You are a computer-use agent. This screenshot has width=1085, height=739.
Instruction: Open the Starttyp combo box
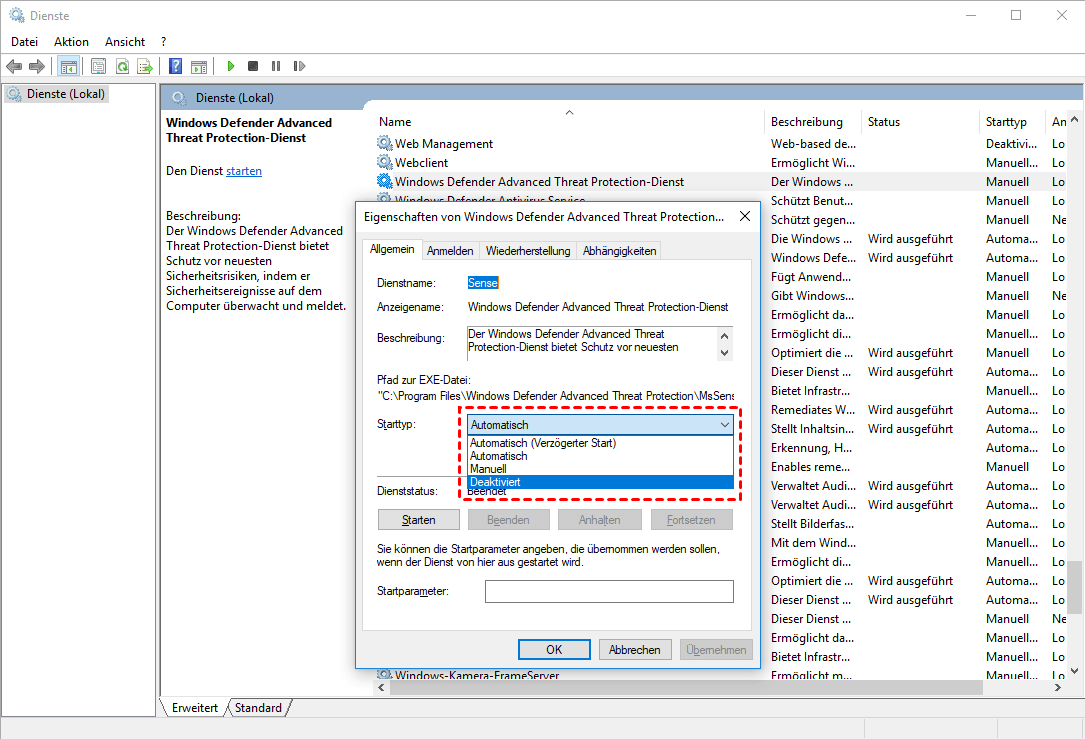[600, 425]
